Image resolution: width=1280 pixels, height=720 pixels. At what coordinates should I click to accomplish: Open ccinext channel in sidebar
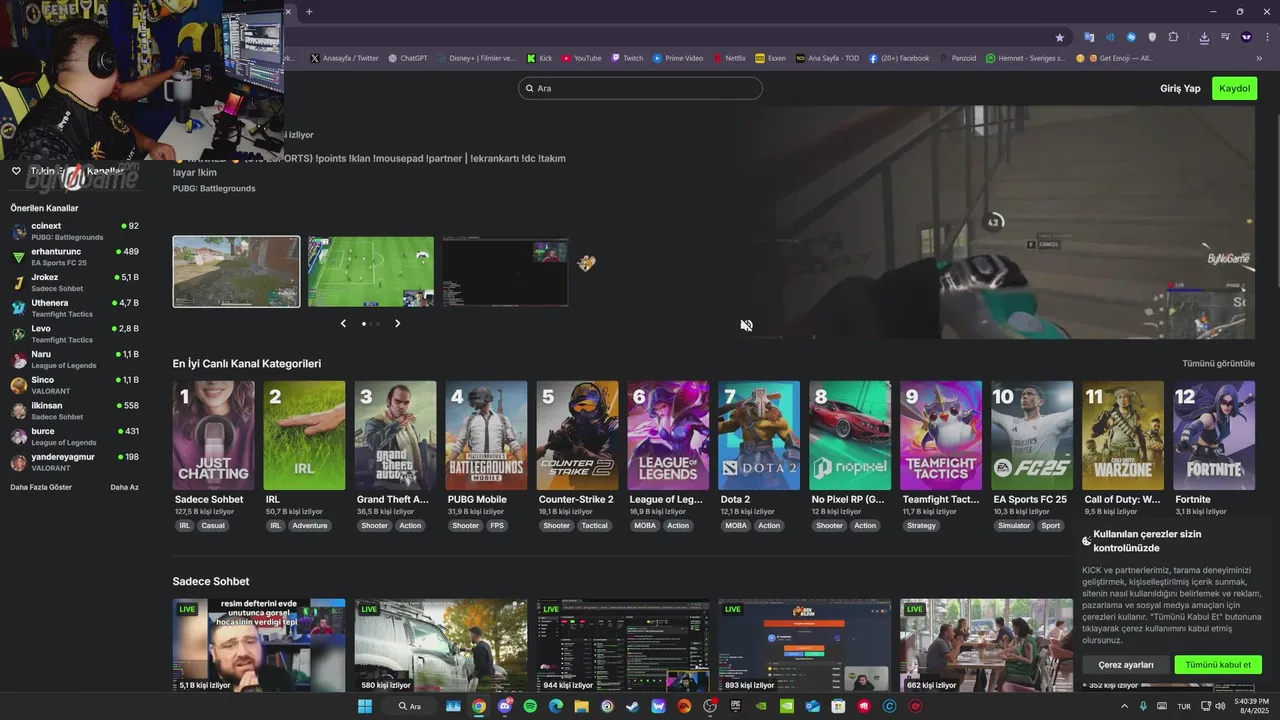tap(75, 231)
